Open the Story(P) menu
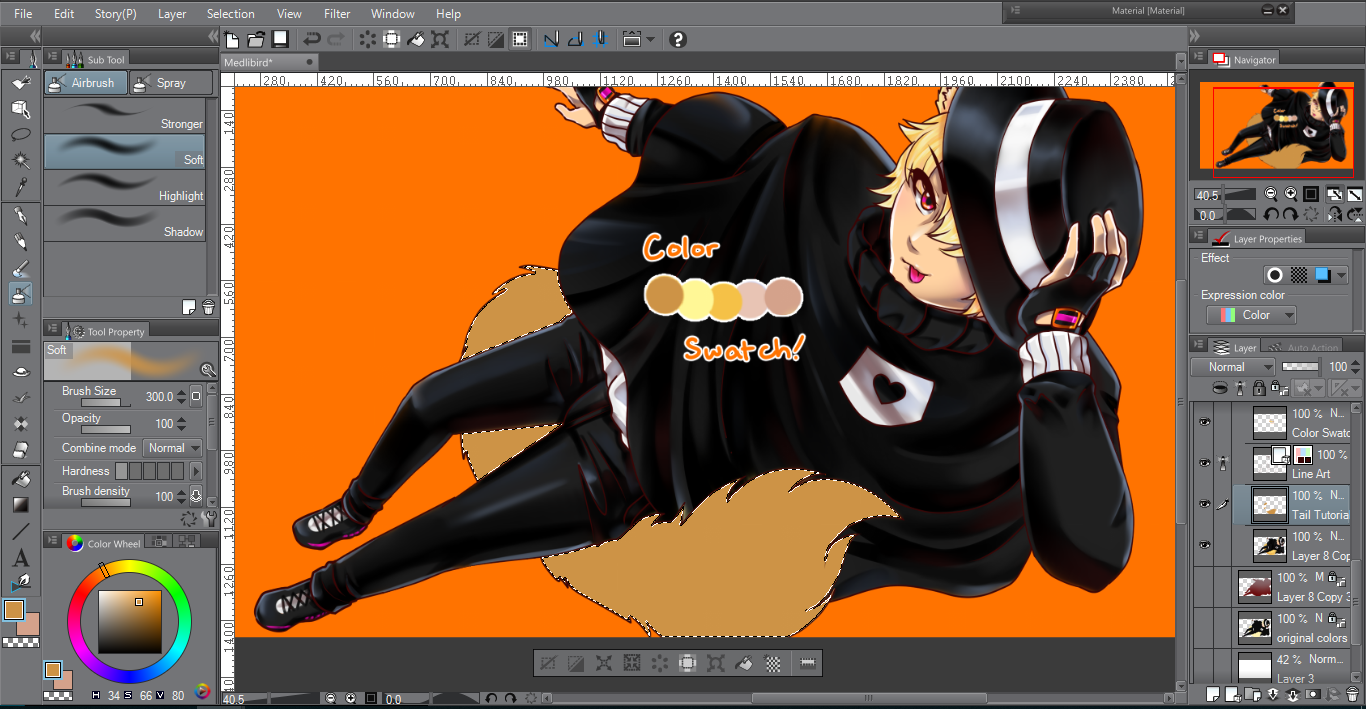This screenshot has width=1366, height=709. click(116, 14)
